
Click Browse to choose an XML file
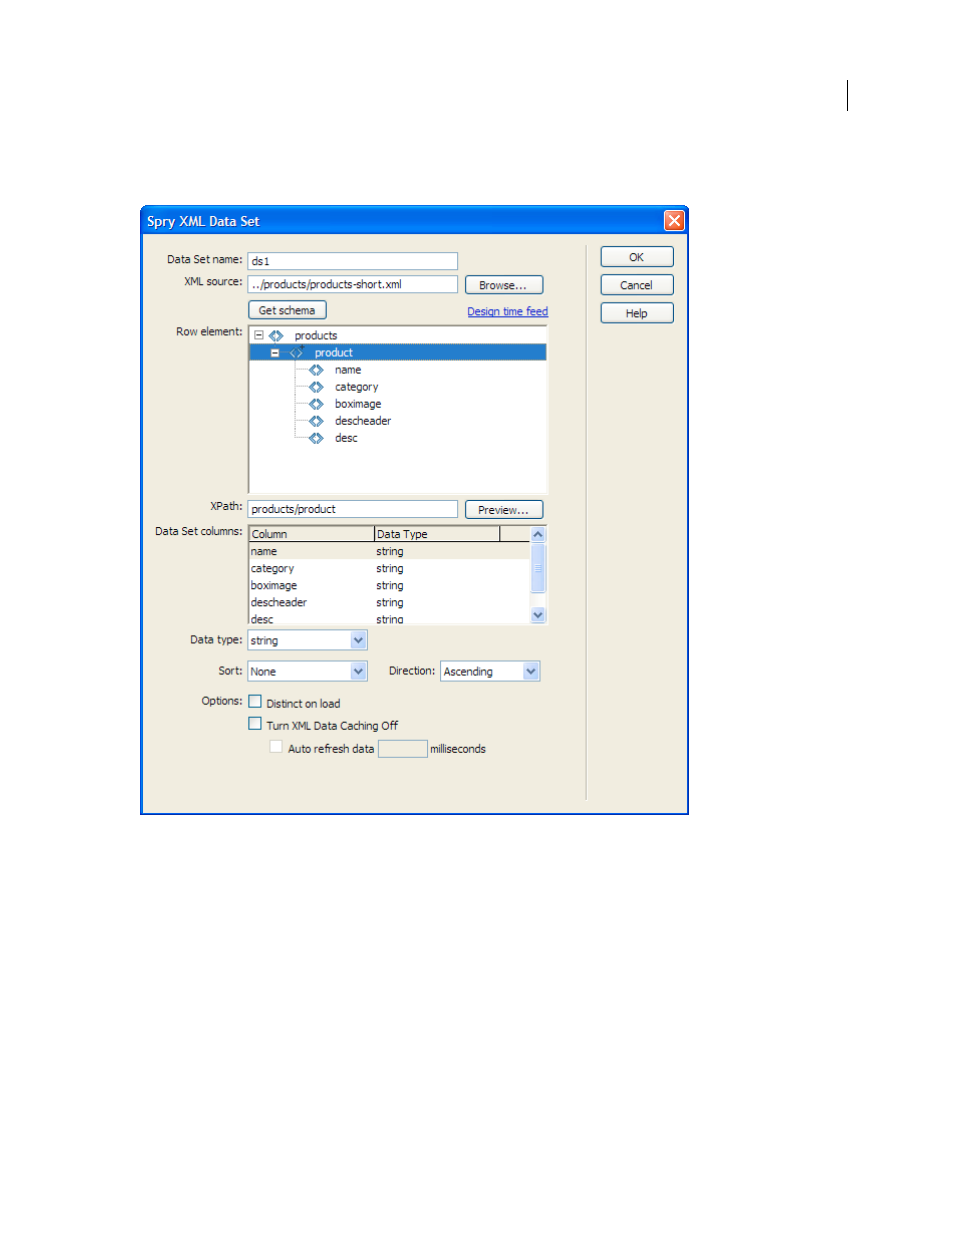coord(504,285)
